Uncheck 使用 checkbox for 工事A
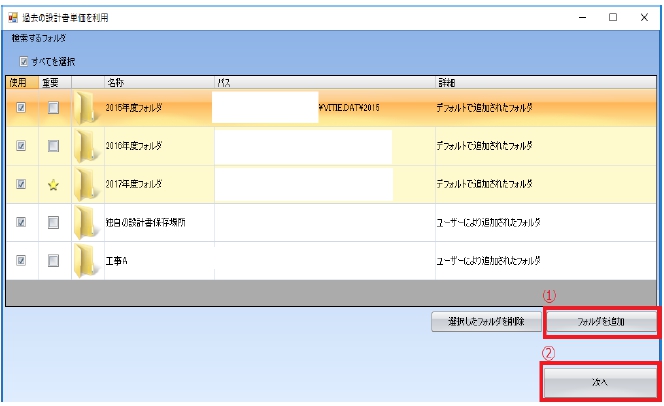 tap(21, 260)
